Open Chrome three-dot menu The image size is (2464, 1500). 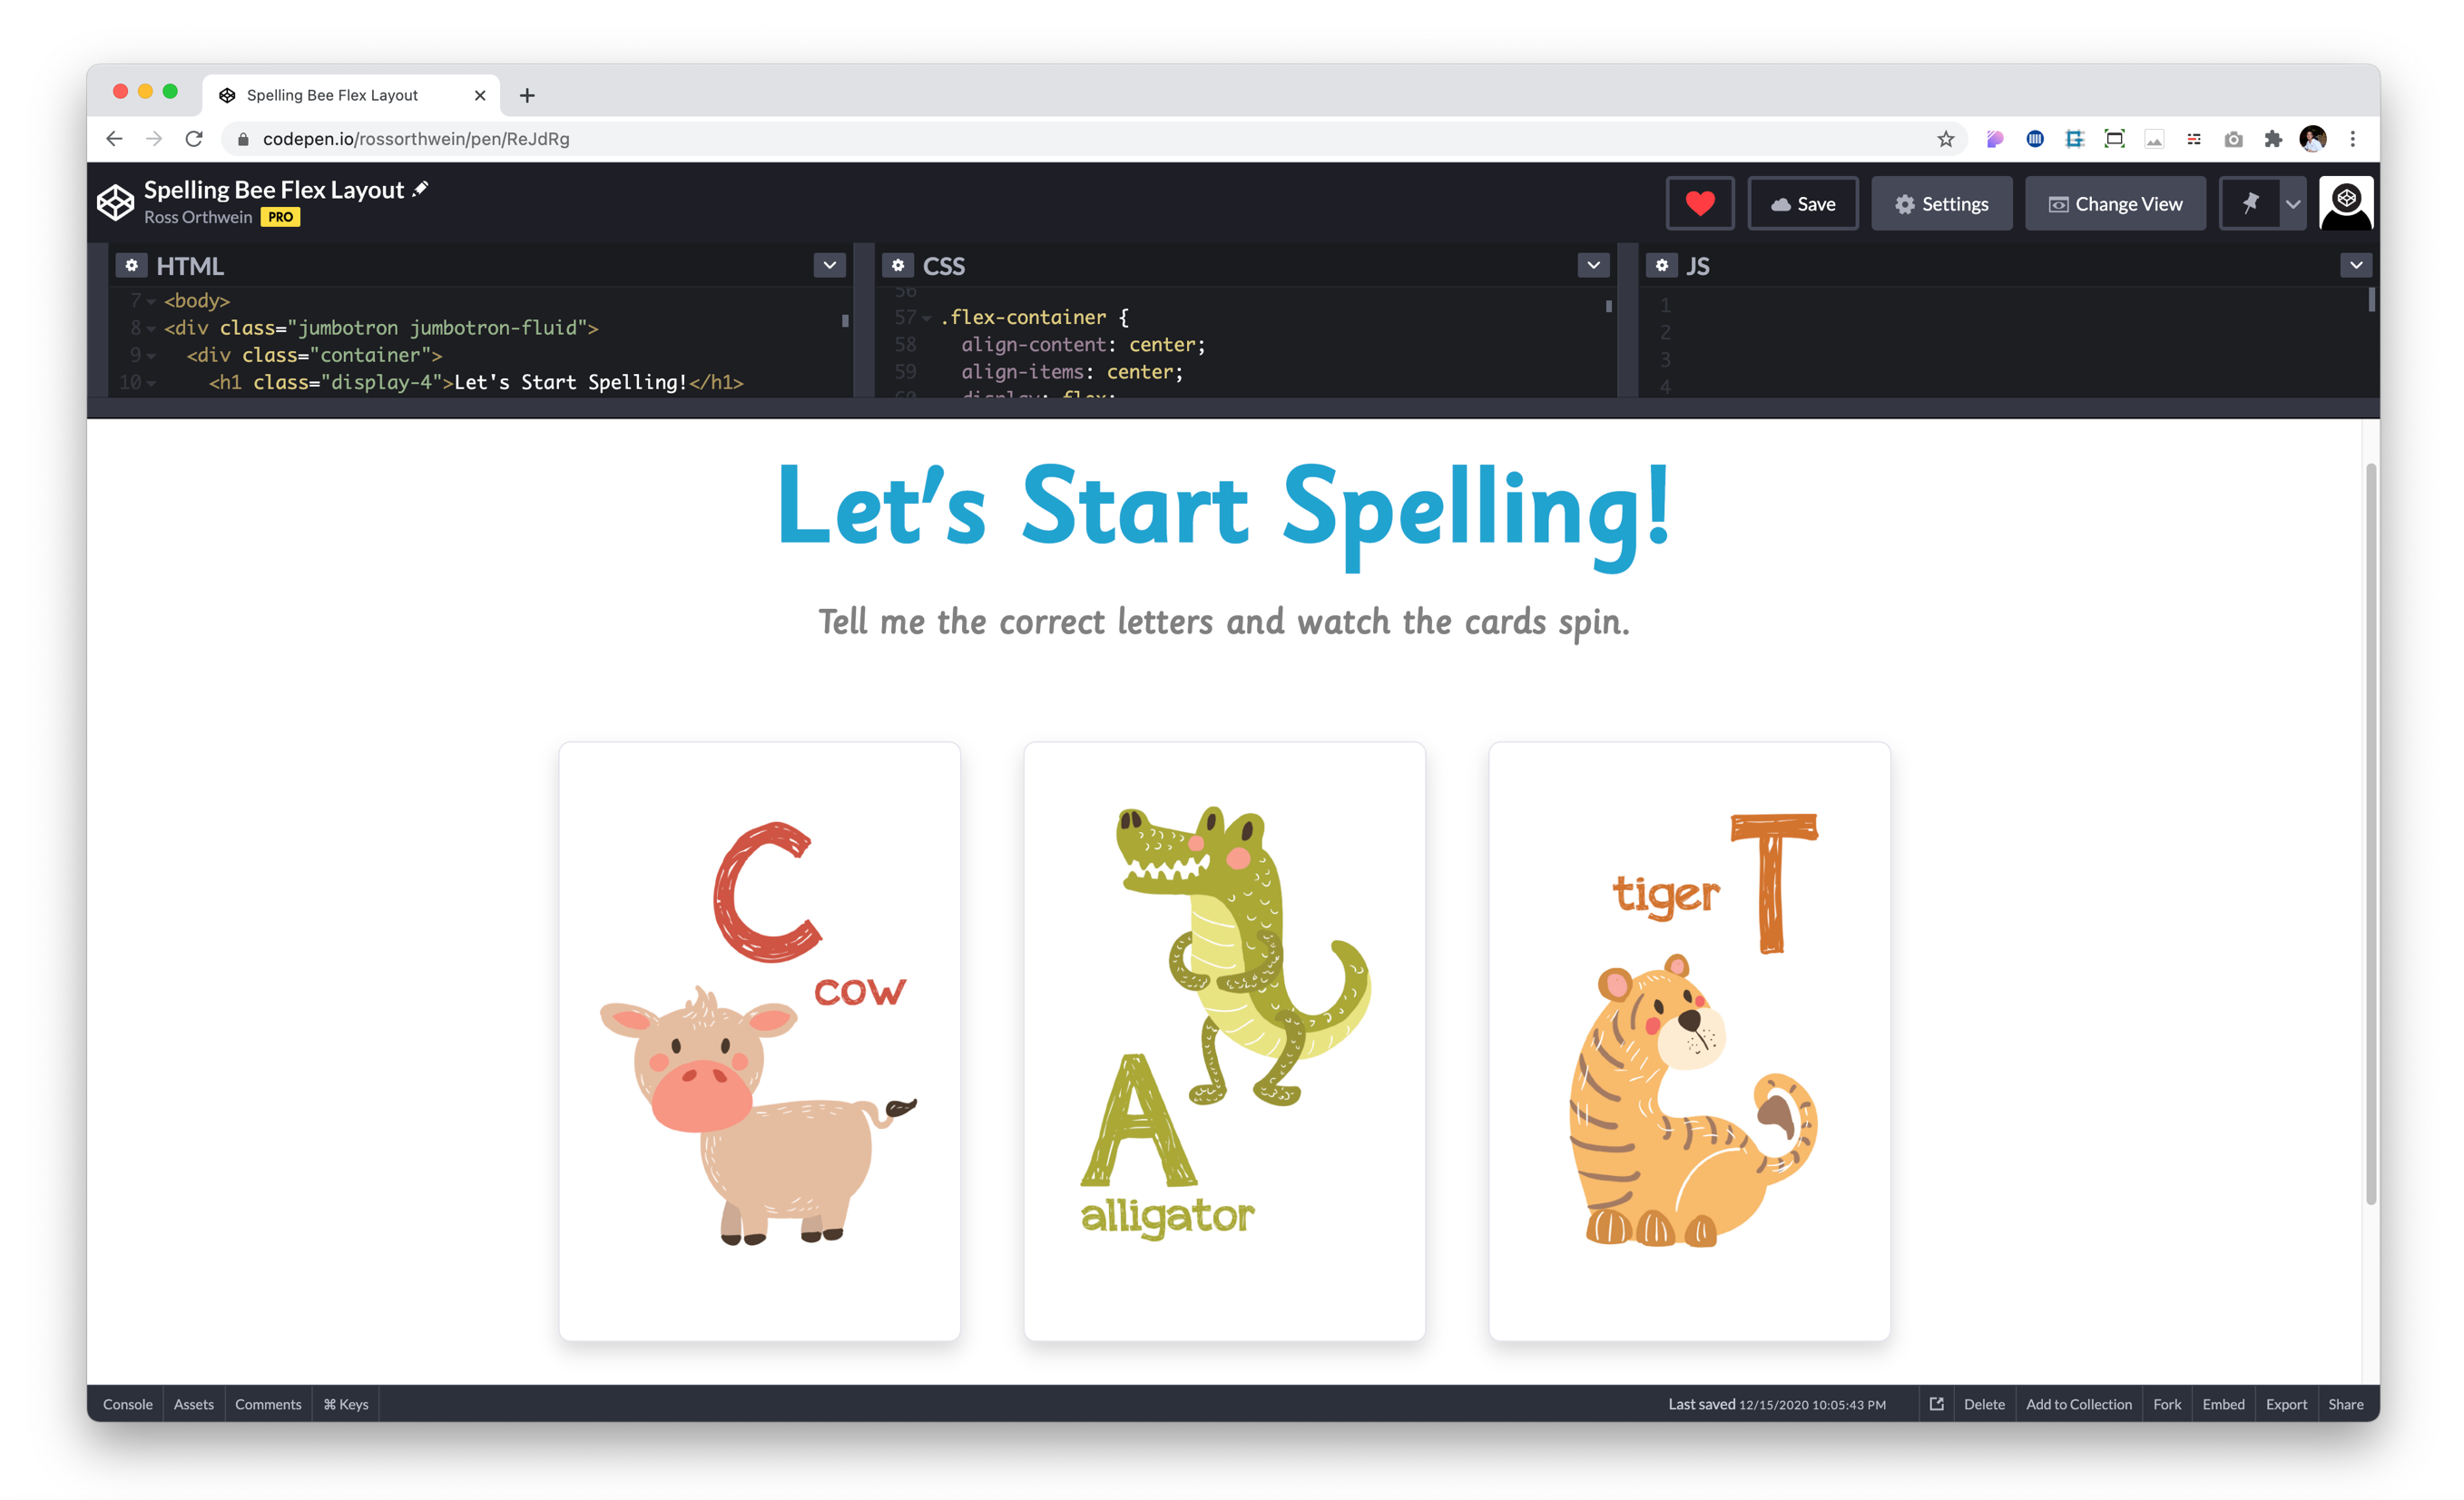coord(2353,139)
